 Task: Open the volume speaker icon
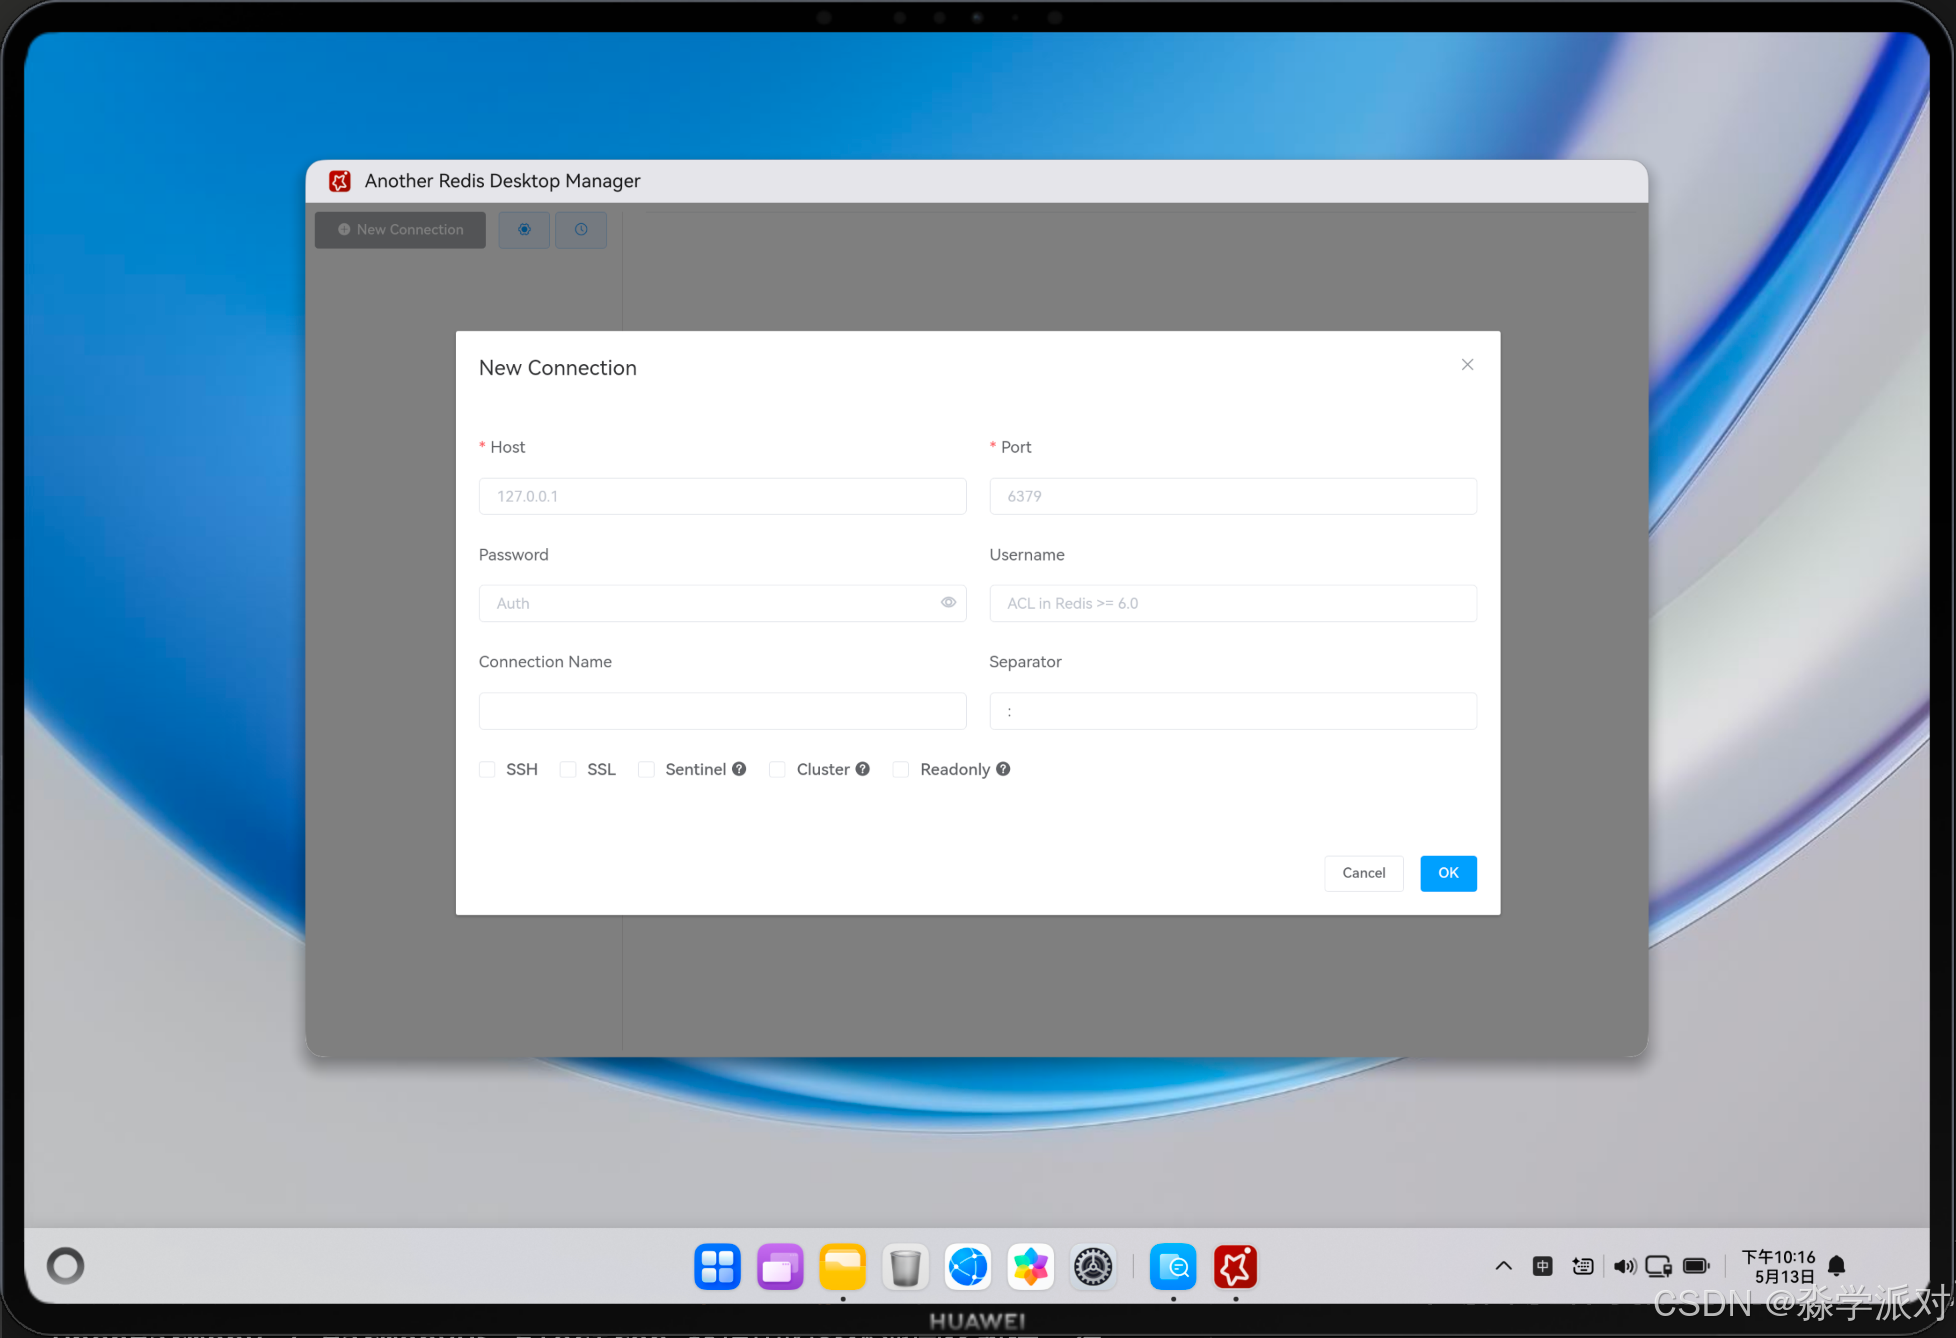[x=1624, y=1266]
